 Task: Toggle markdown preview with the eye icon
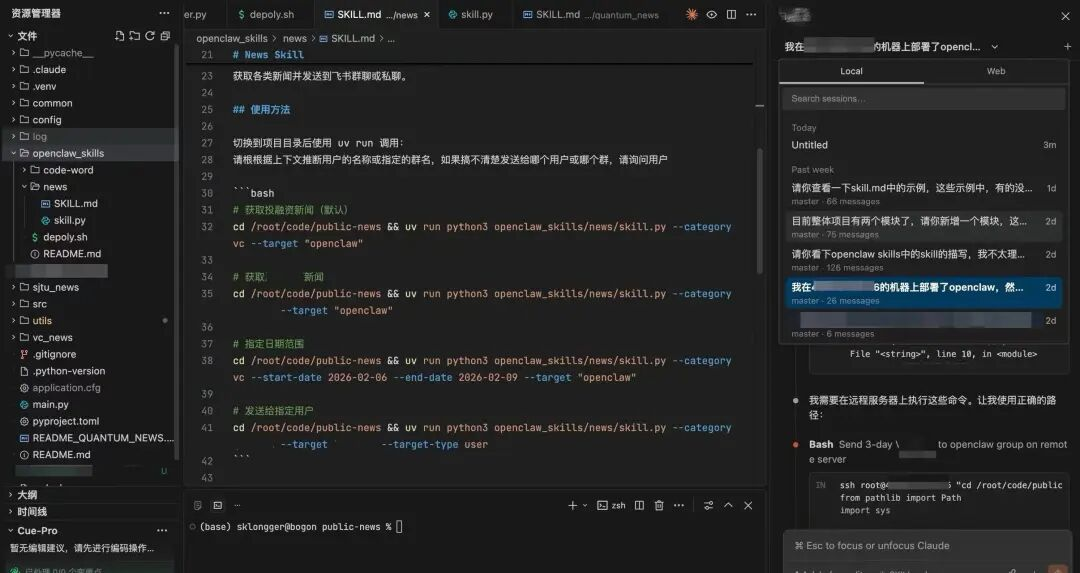[712, 15]
